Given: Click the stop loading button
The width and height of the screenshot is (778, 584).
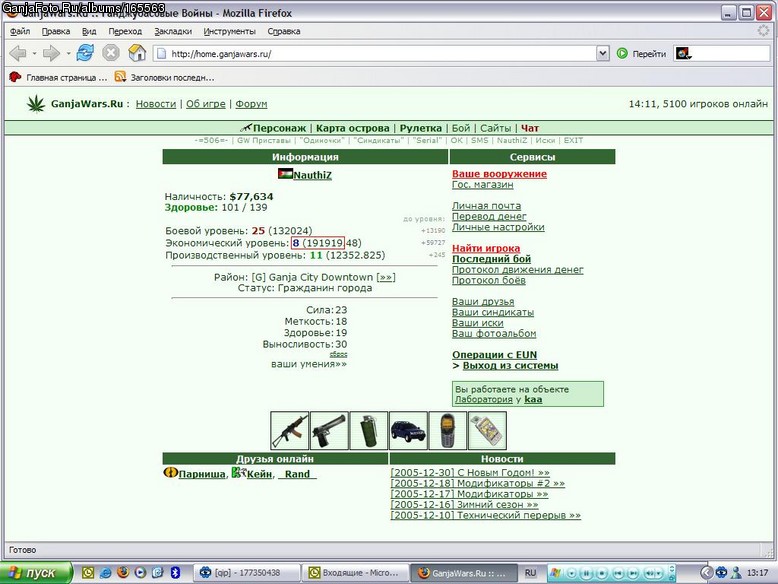Looking at the screenshot, I should click(111, 53).
